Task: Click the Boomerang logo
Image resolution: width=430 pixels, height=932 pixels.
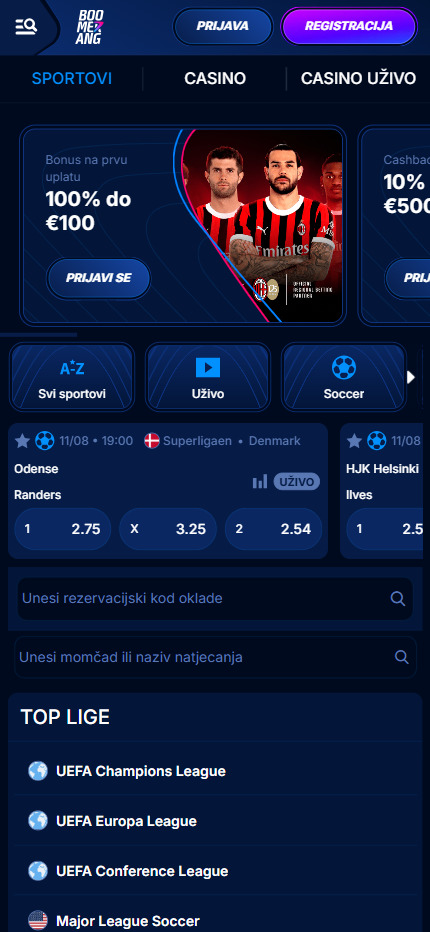Action: click(x=90, y=27)
